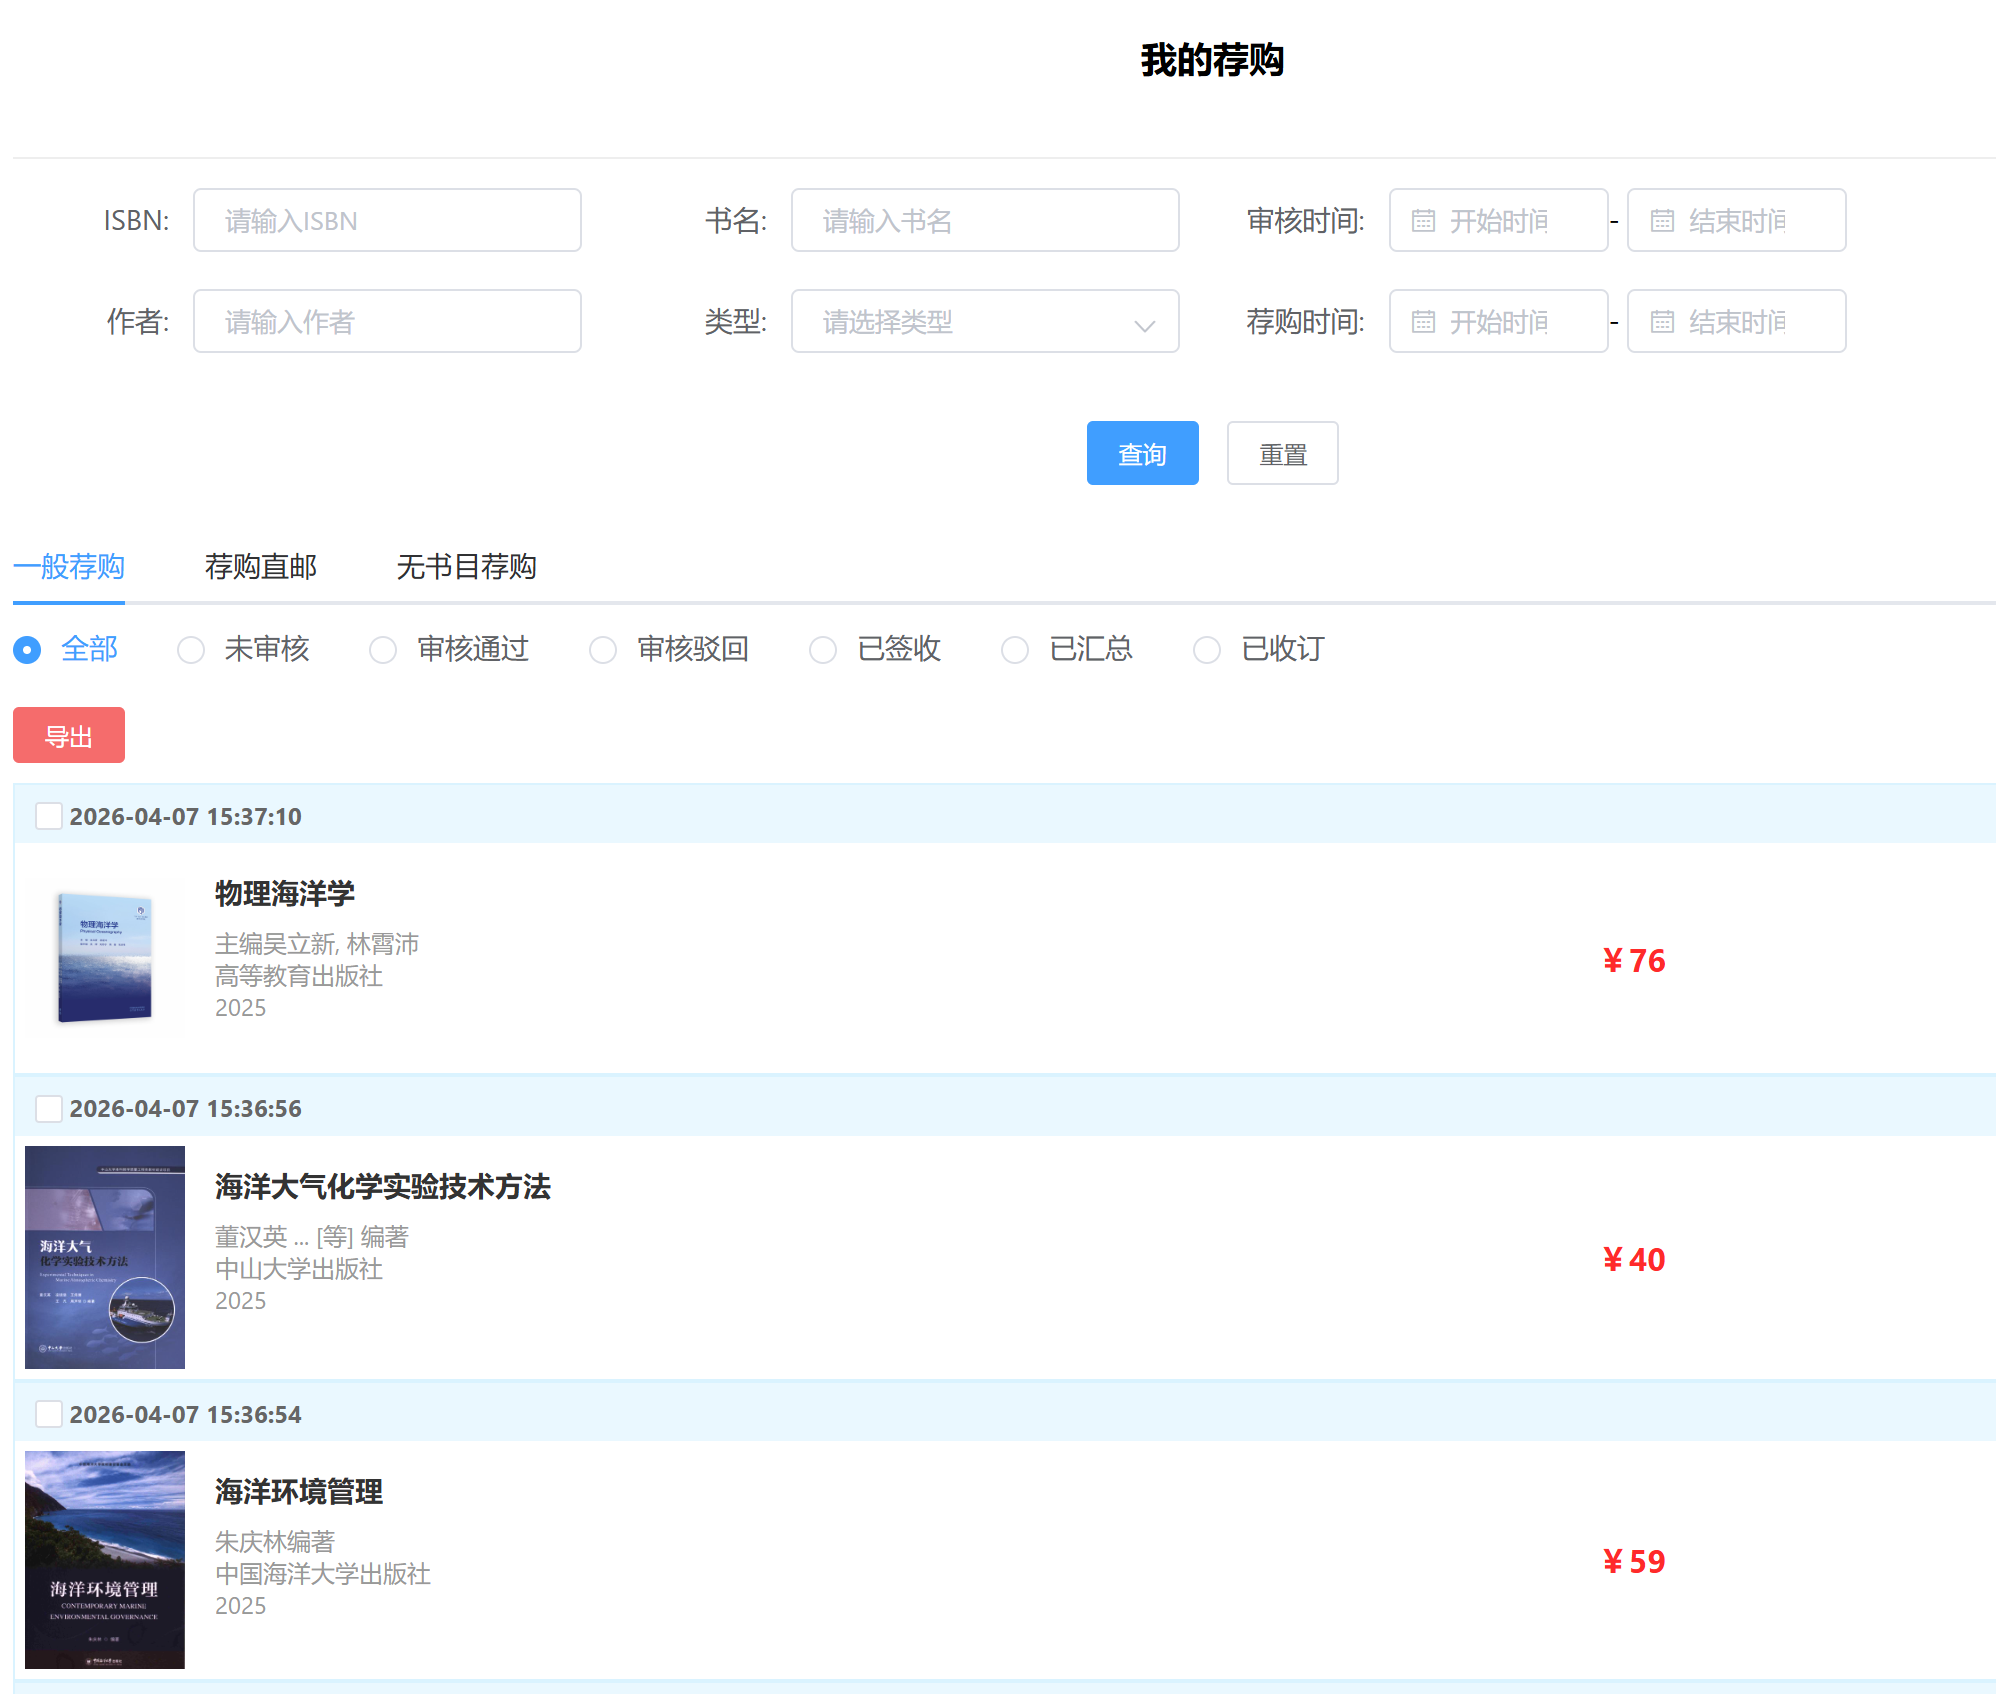This screenshot has width=1996, height=1694.
Task: Focus the ISBN input field
Action: [387, 221]
